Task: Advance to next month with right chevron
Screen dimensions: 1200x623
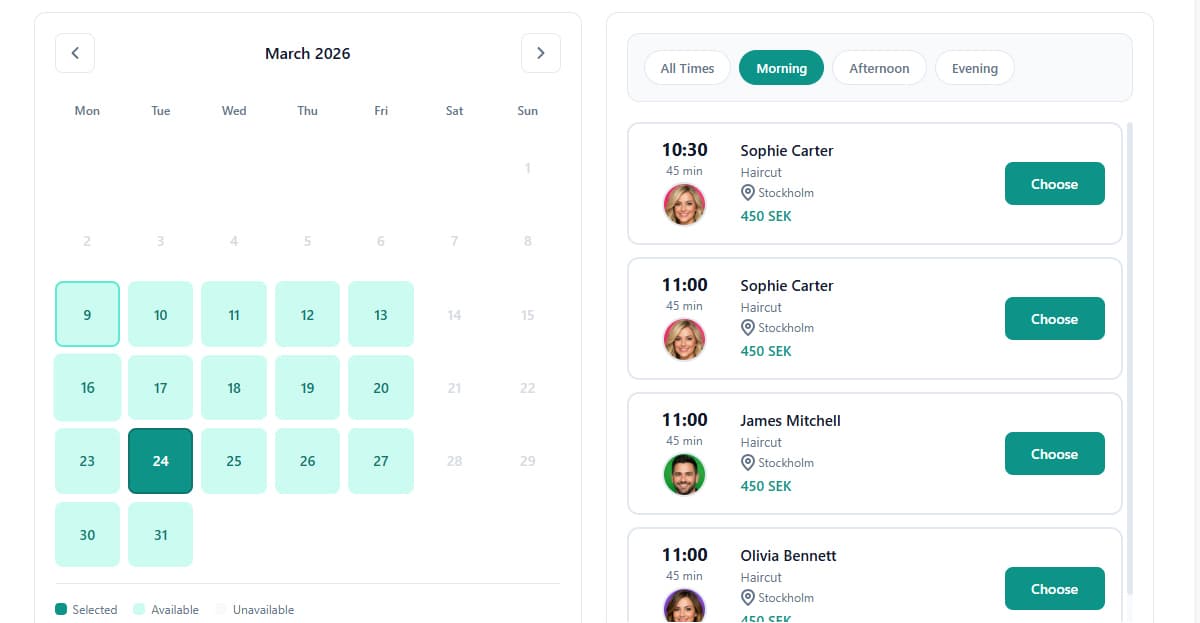Action: pos(541,53)
